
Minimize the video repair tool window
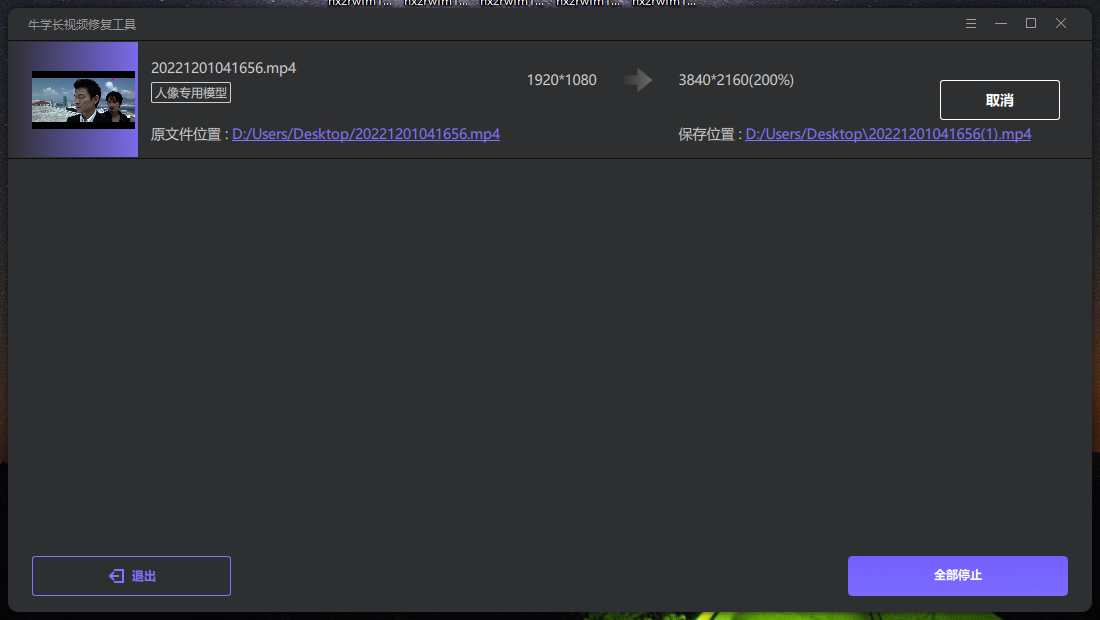point(1001,24)
